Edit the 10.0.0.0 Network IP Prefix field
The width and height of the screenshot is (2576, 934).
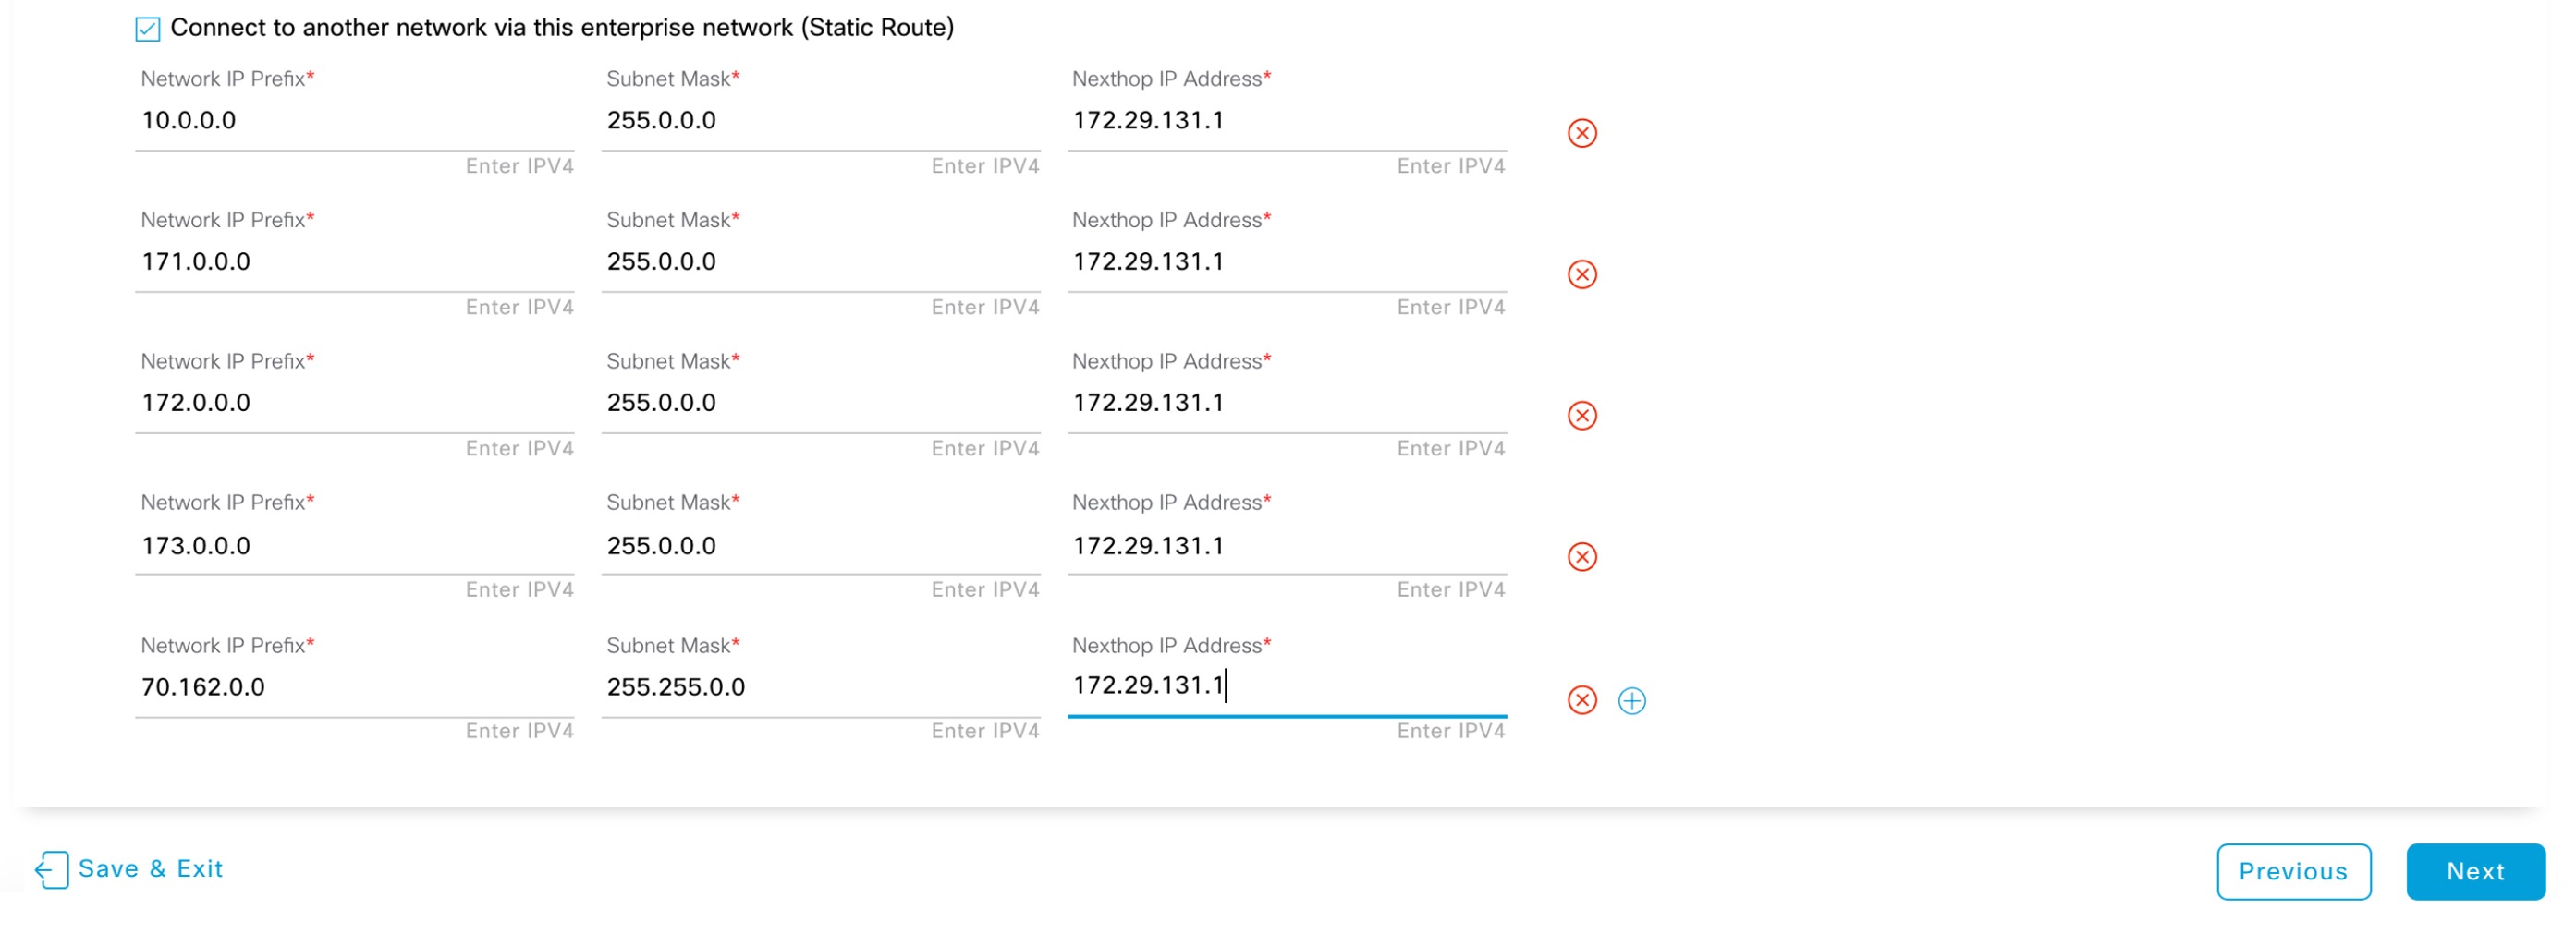(x=354, y=121)
